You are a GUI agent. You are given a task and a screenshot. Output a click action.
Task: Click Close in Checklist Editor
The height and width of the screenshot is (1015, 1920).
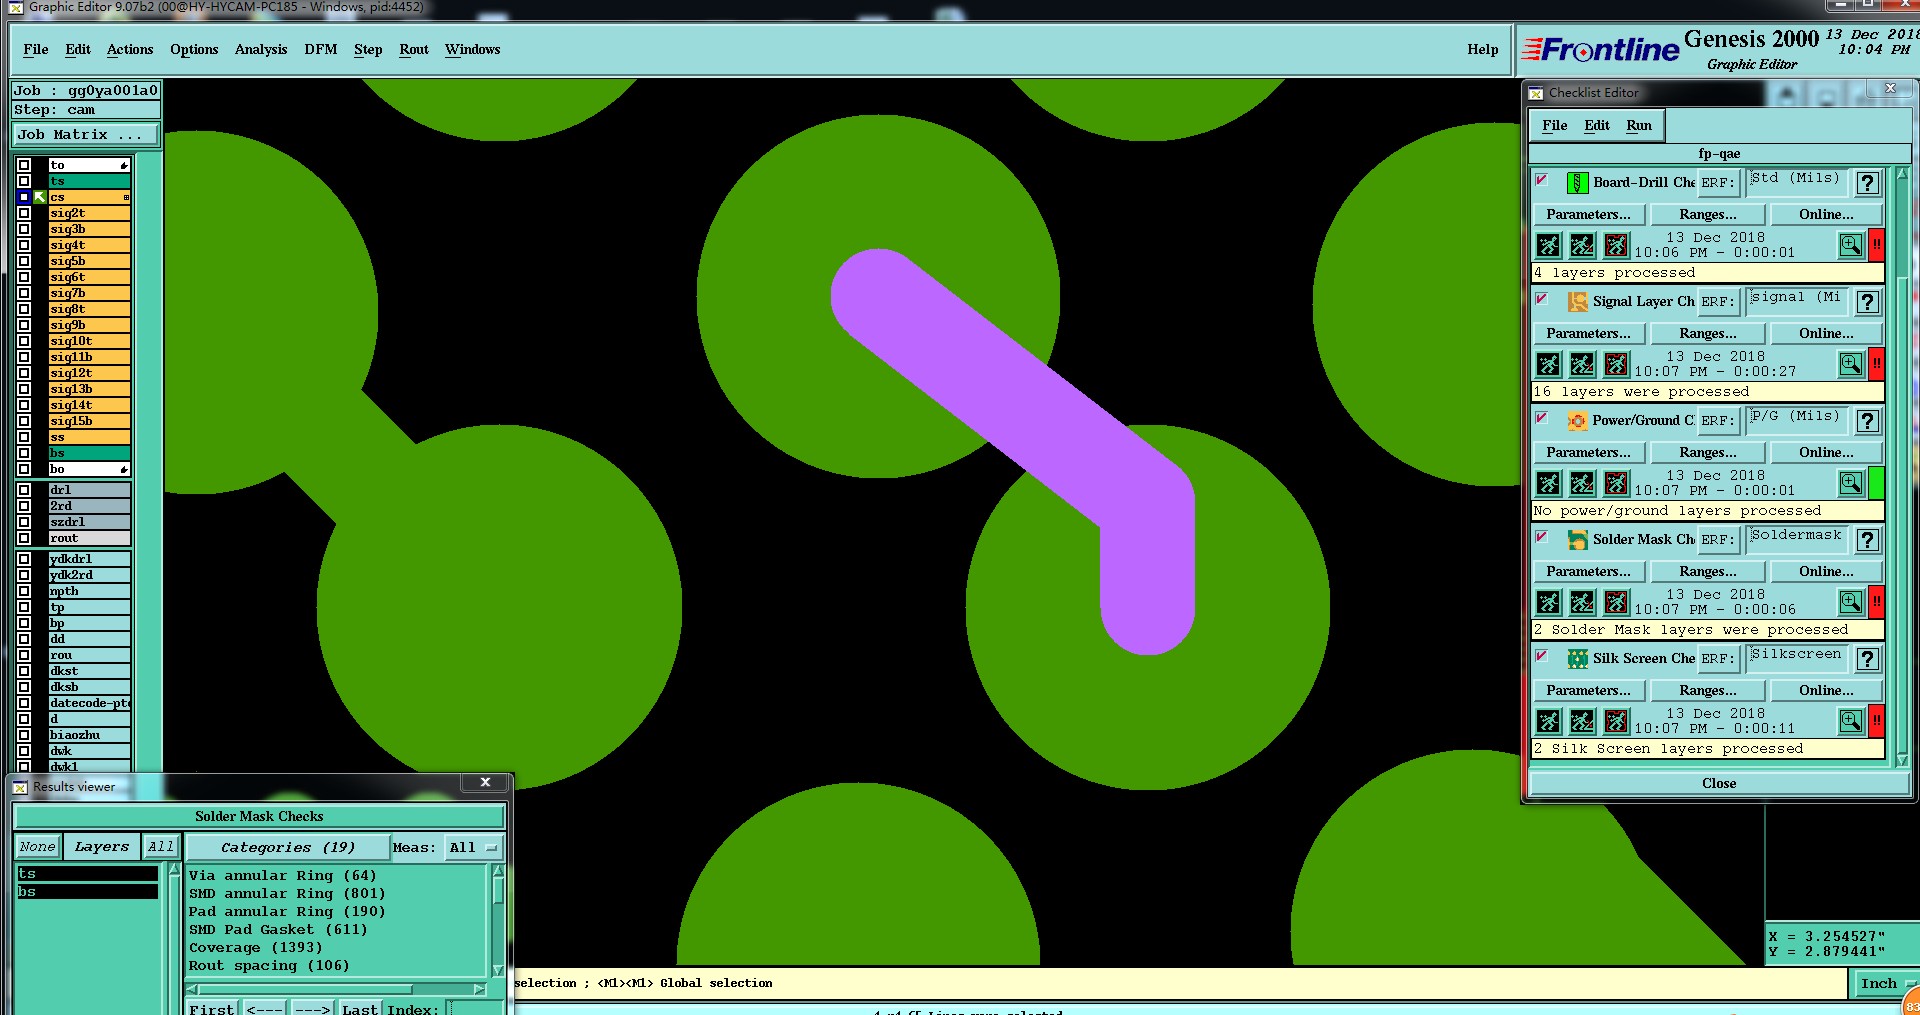coord(1719,783)
